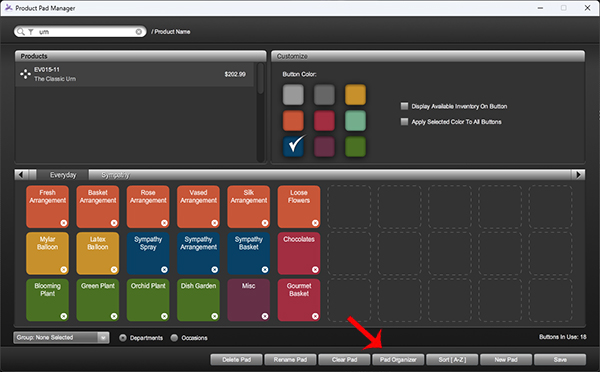Viewport: 600px width, 372px height.
Task: Pick the mint green button color
Action: pos(355,121)
